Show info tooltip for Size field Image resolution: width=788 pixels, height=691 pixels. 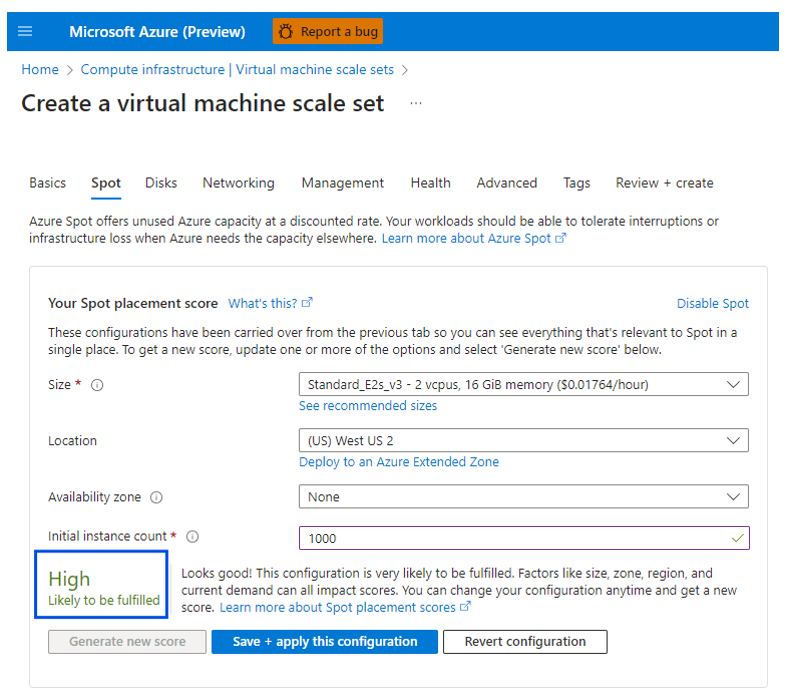[97, 385]
